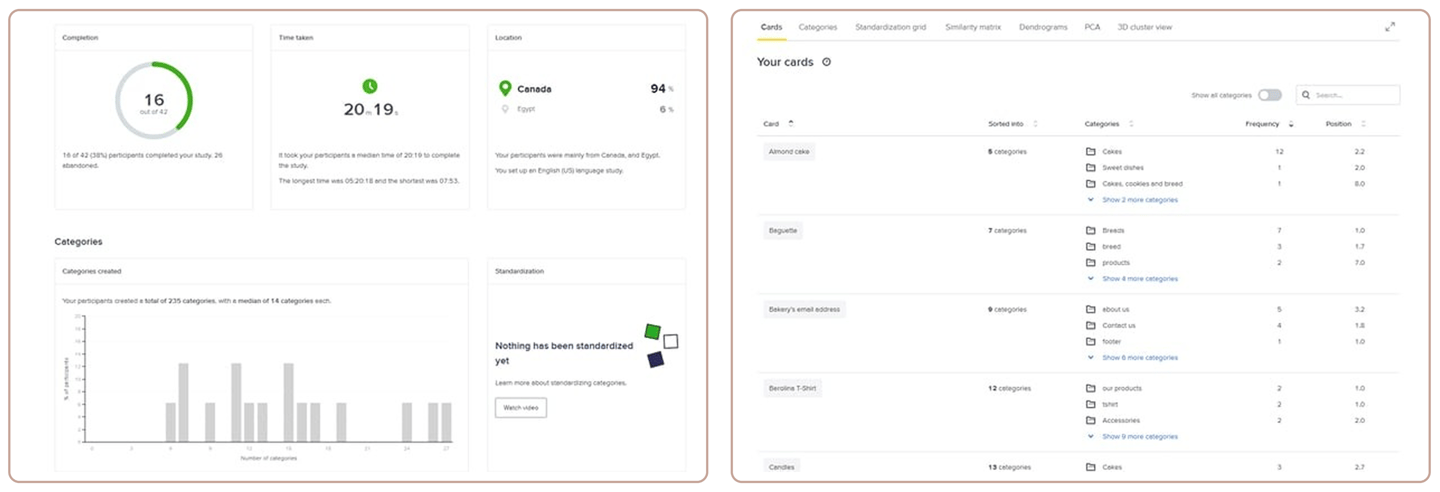Click the Watch video button
This screenshot has width=1440, height=492.
tap(520, 408)
